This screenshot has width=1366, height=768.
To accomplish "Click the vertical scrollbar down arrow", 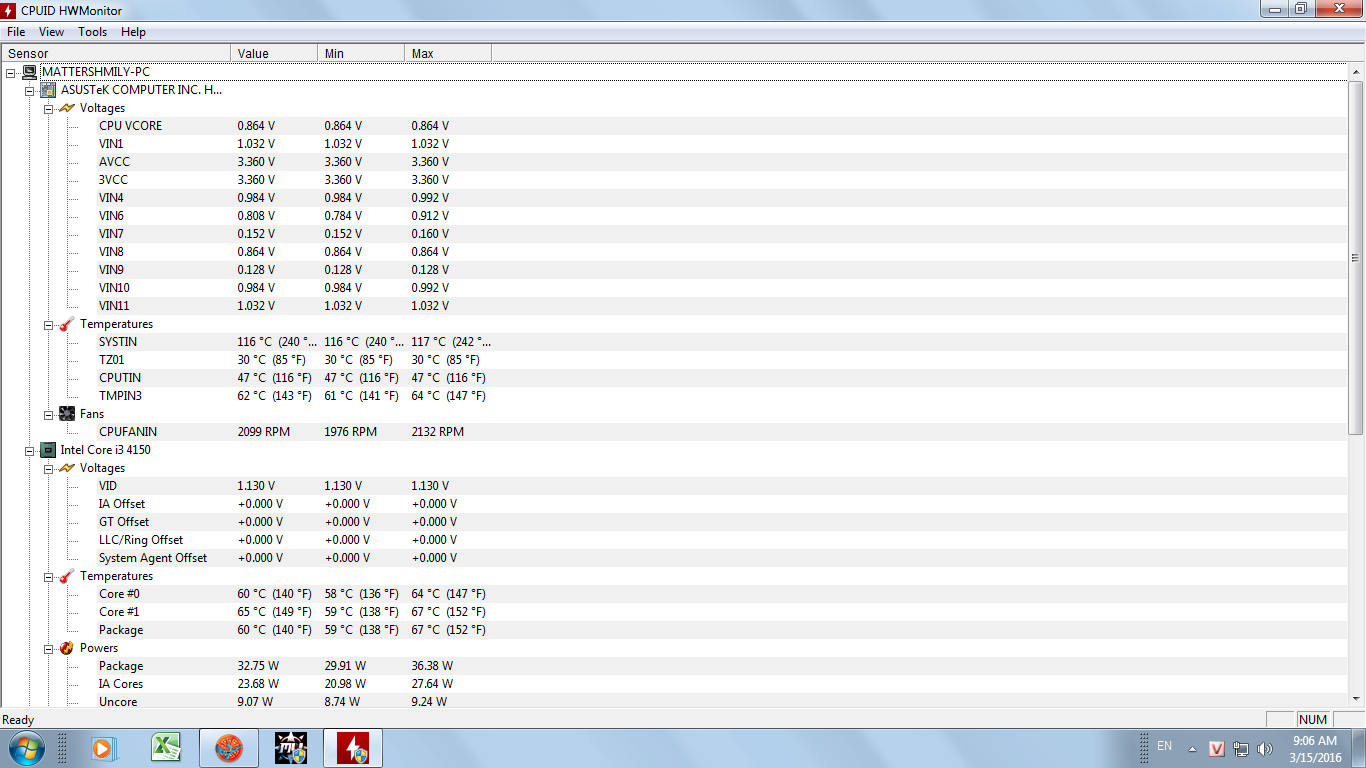I will (x=1356, y=700).
